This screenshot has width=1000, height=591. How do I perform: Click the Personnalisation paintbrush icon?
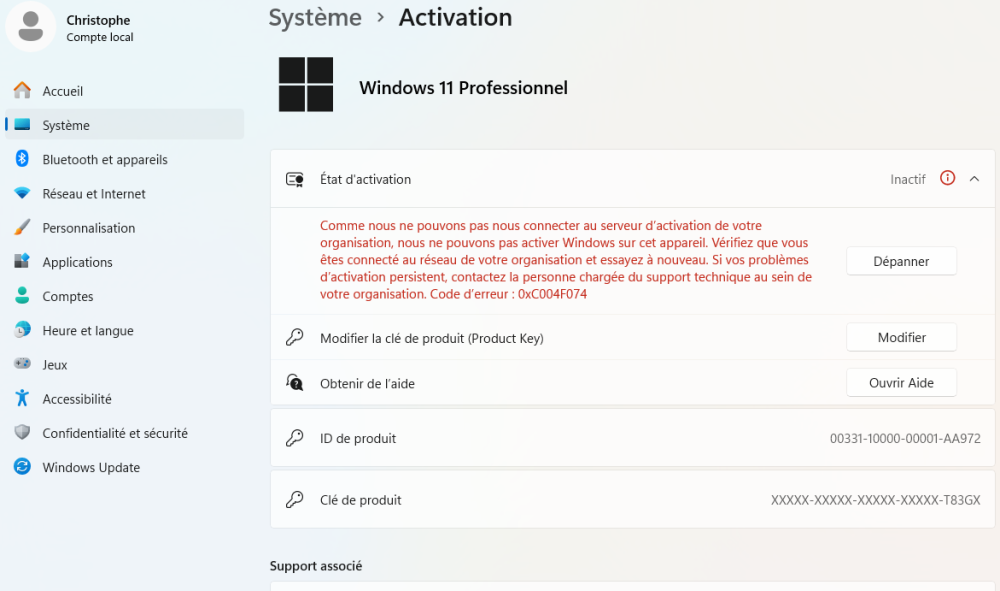(22, 228)
